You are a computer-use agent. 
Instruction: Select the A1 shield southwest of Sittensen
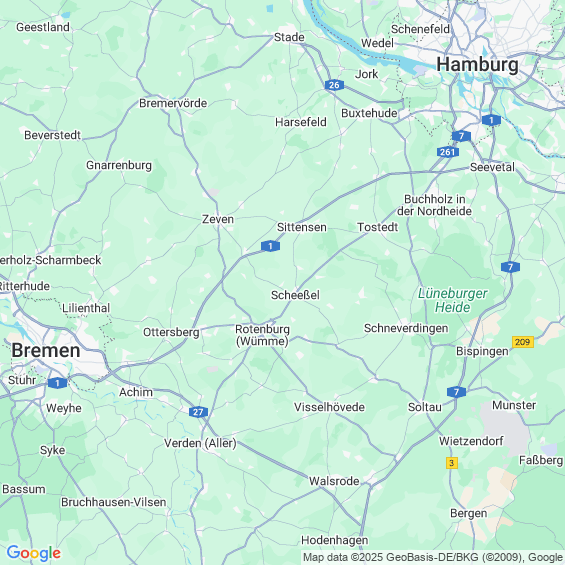coord(270,246)
